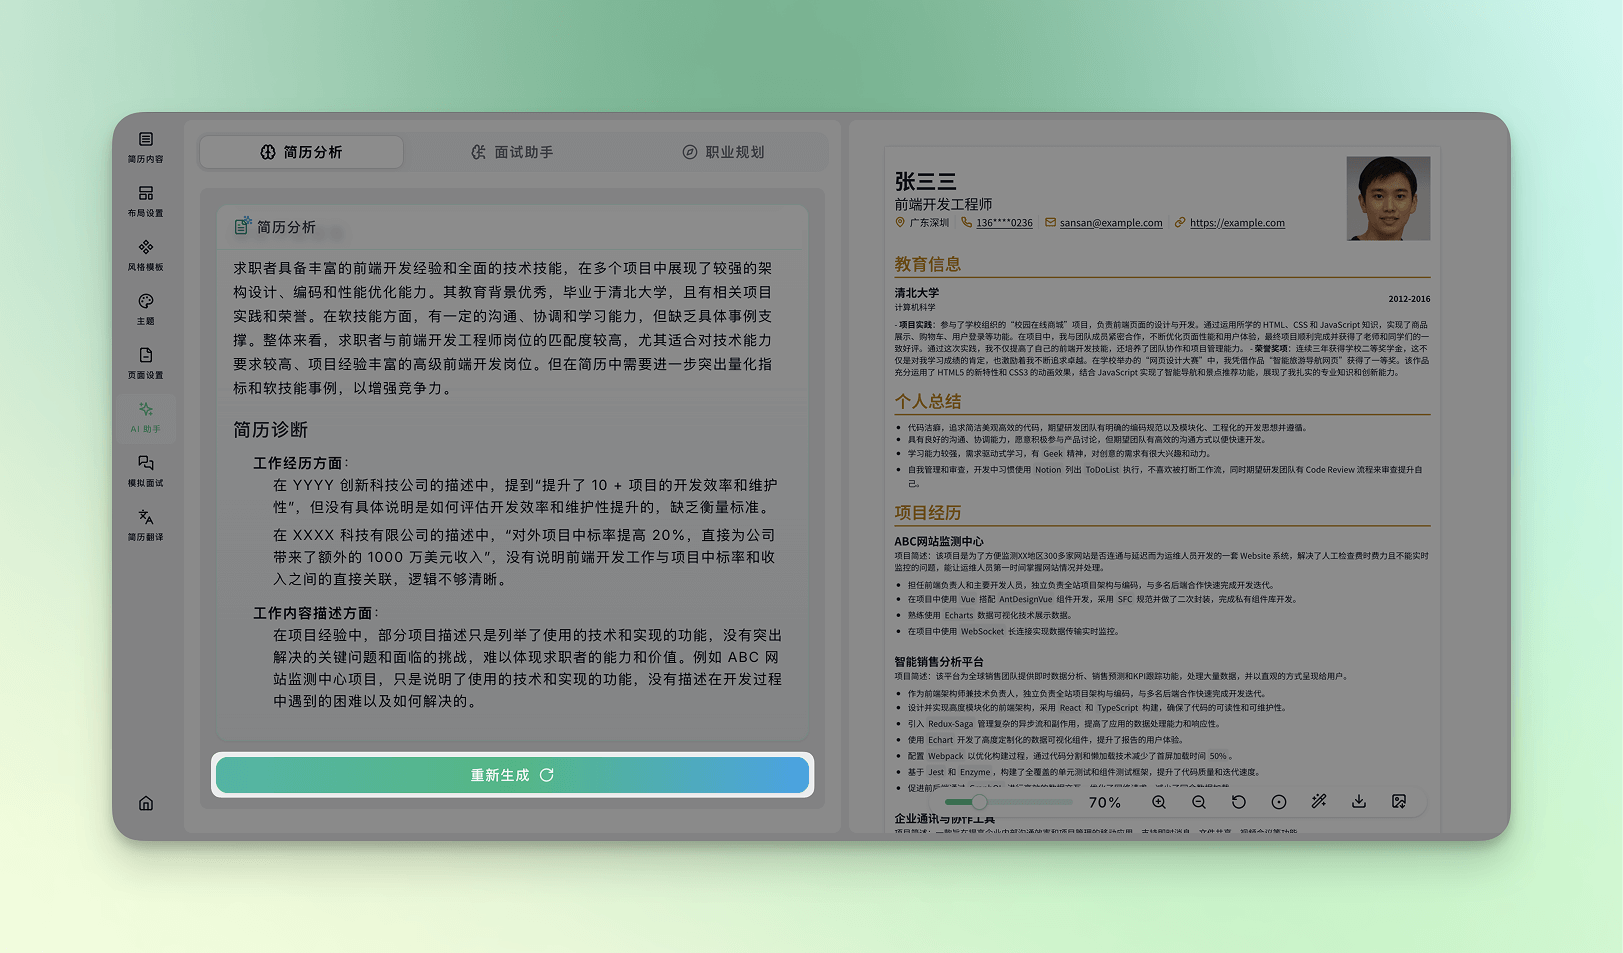Export resume as image icon

click(1399, 802)
